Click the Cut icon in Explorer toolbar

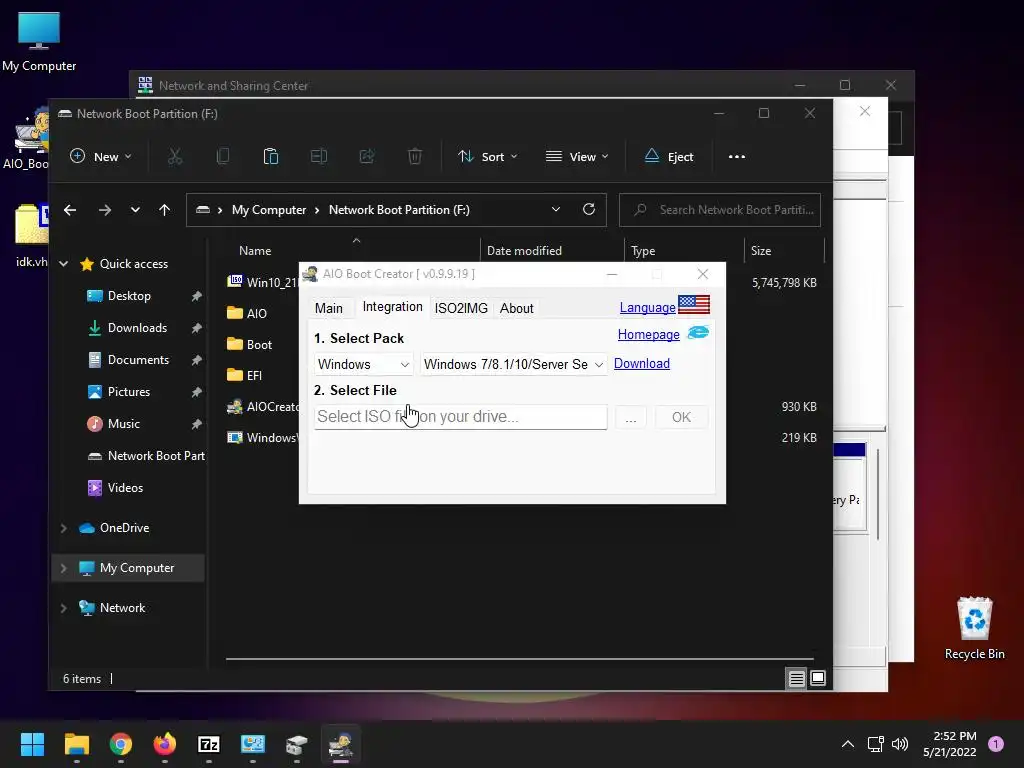click(x=174, y=157)
